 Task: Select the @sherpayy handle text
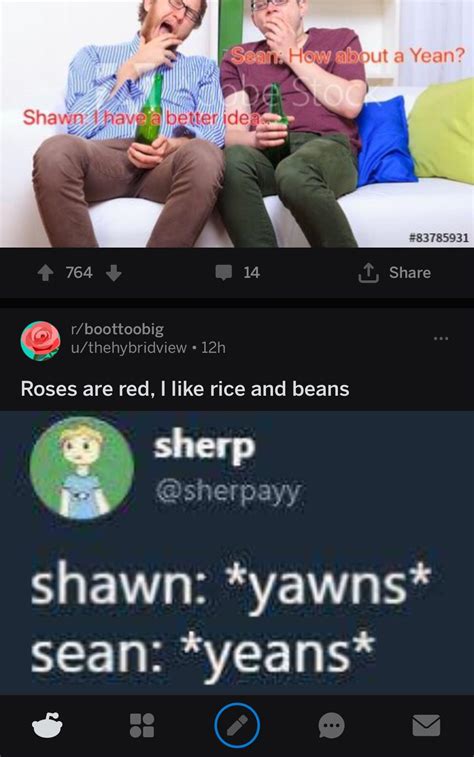228,491
